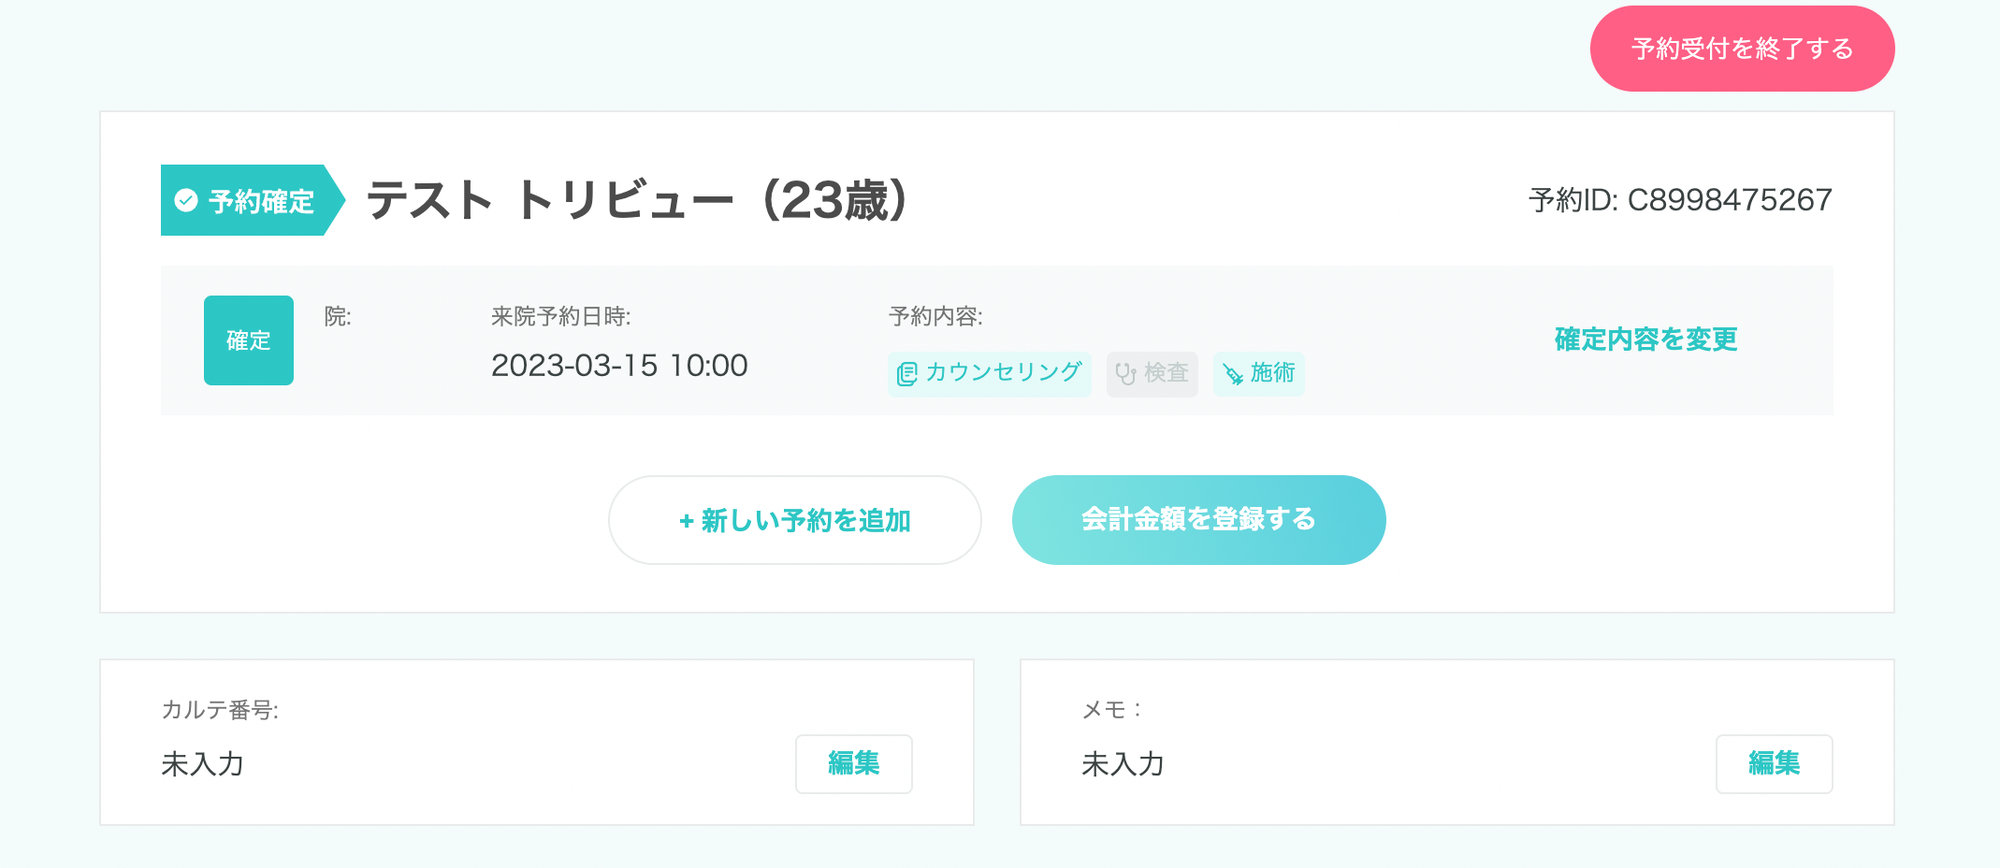Select the 予約確定 badge text
2000x868 pixels.
261,201
